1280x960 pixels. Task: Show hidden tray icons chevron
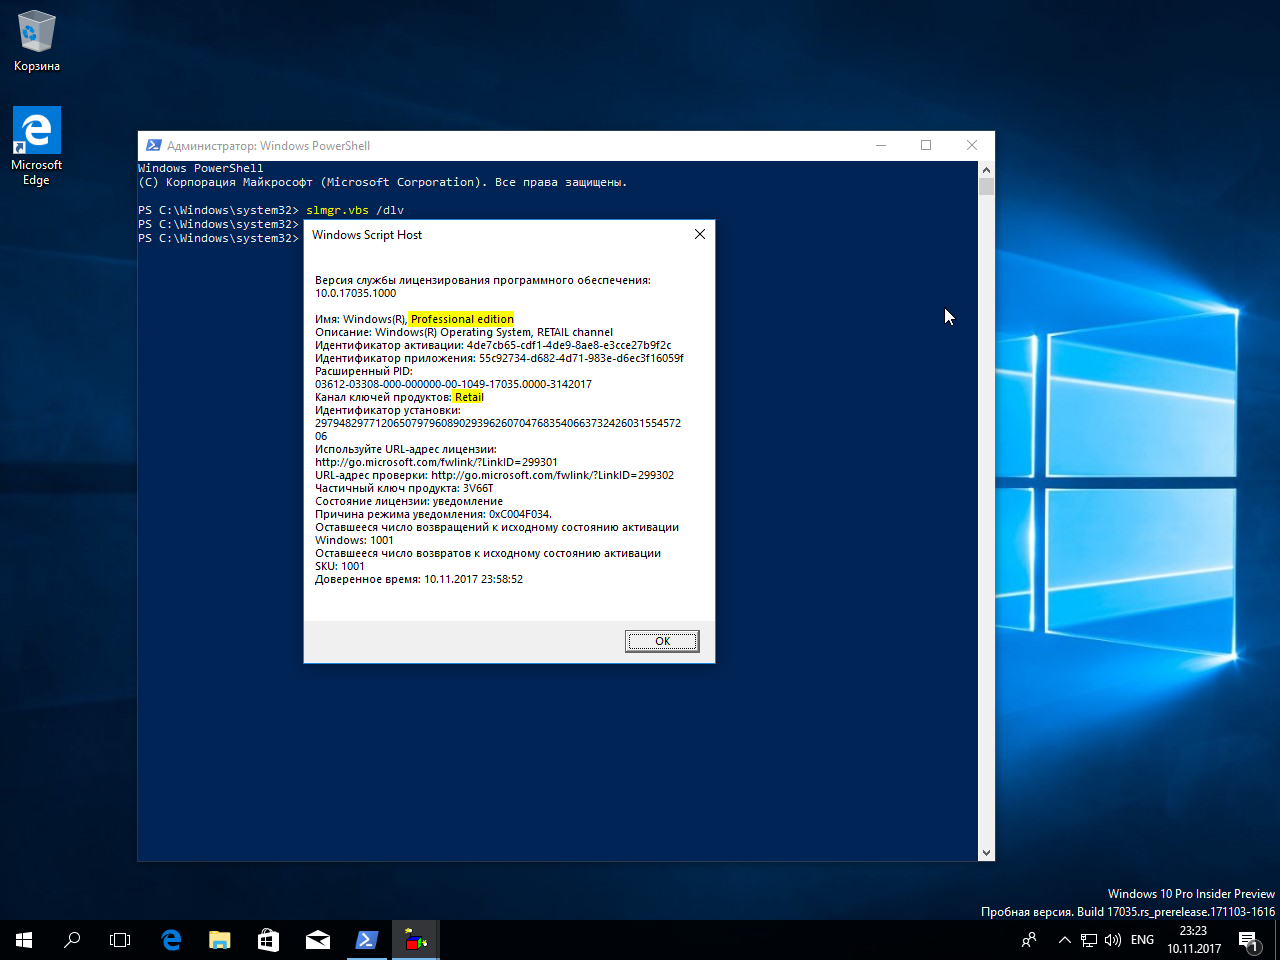point(1064,940)
